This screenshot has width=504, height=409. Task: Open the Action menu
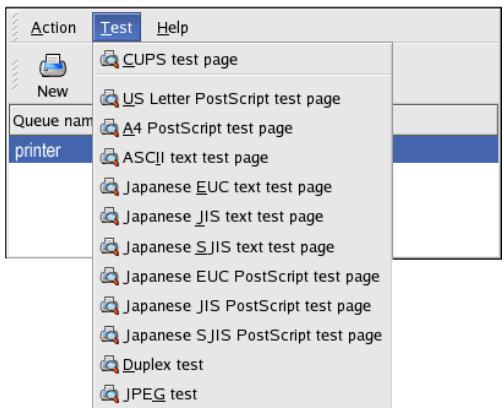coord(53,27)
